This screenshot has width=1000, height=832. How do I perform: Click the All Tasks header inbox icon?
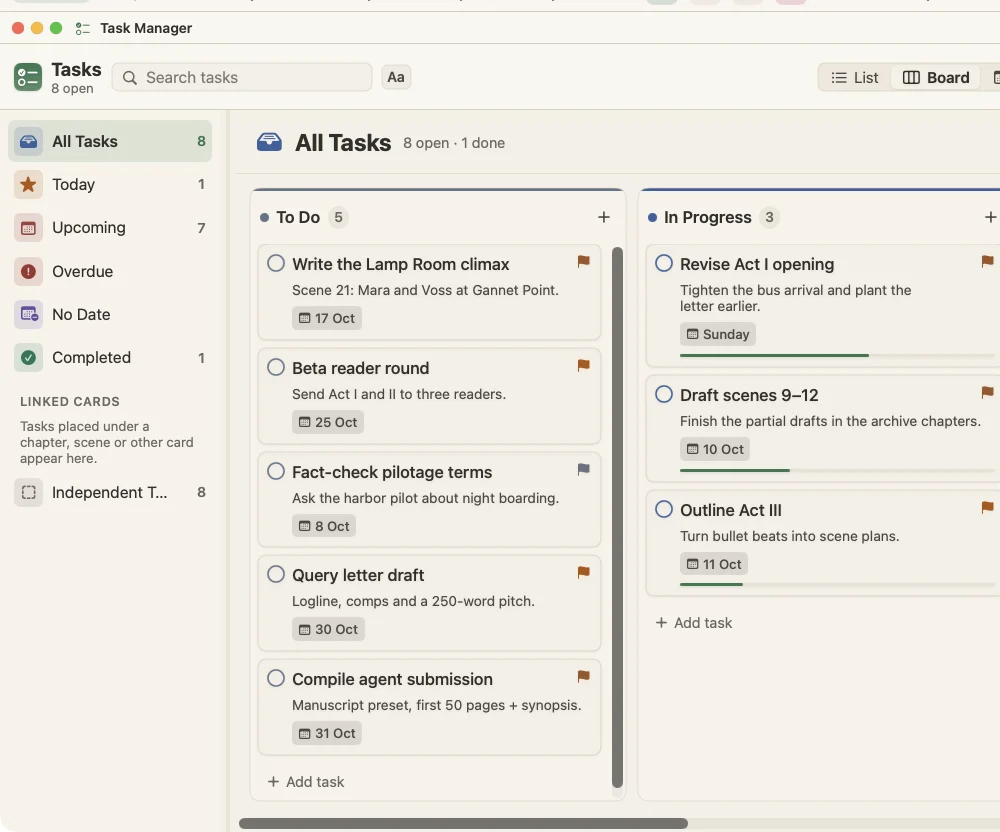[269, 142]
